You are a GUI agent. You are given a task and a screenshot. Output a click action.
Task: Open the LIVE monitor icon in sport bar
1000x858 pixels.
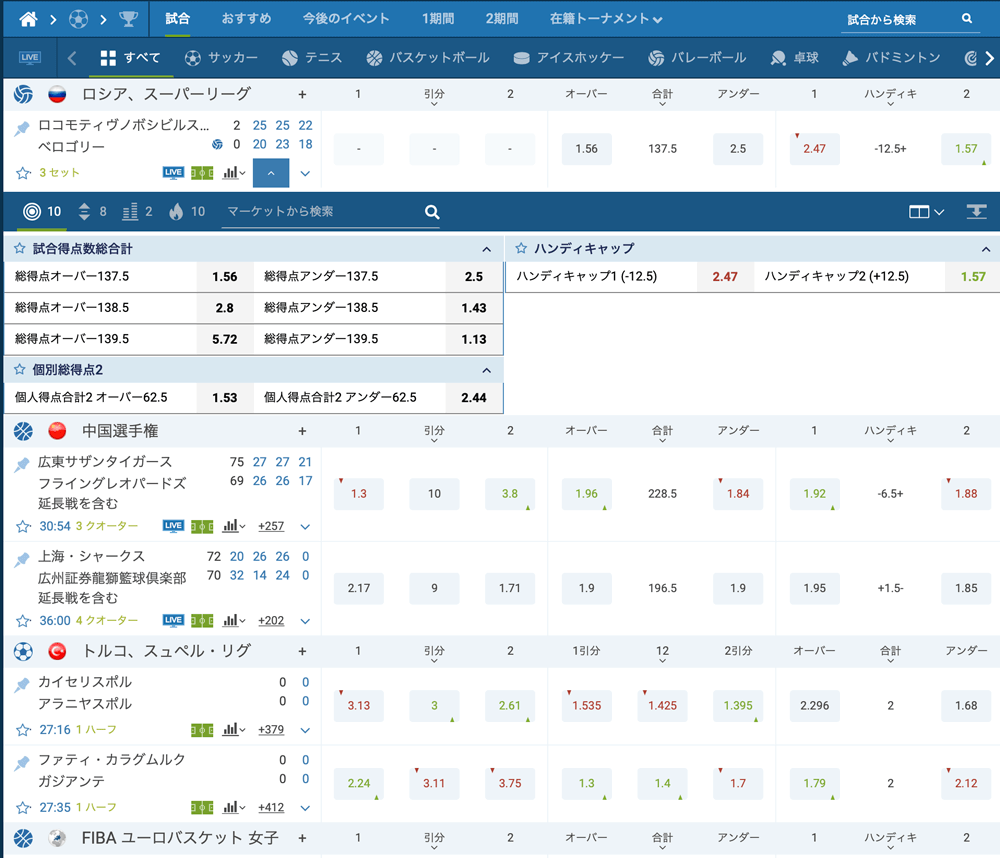pyautogui.click(x=30, y=58)
